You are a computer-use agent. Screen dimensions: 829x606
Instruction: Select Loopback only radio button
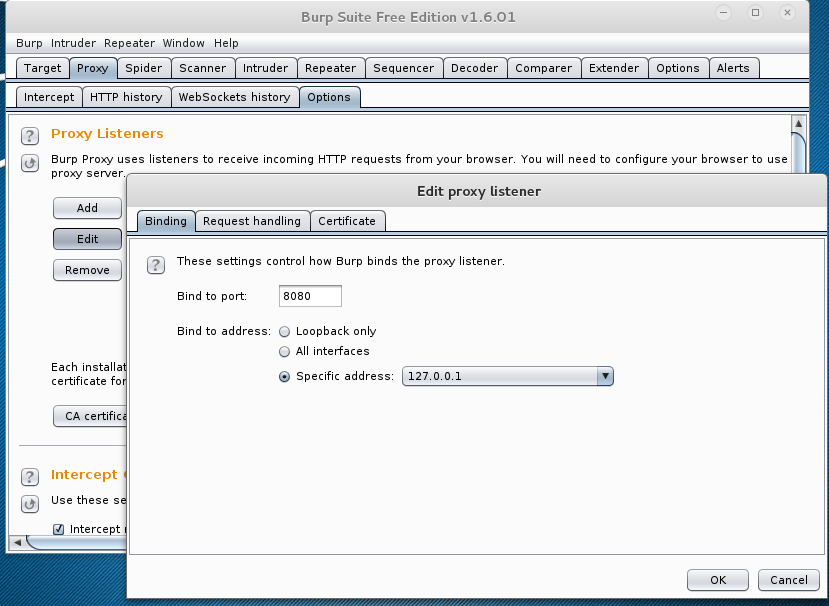(284, 332)
